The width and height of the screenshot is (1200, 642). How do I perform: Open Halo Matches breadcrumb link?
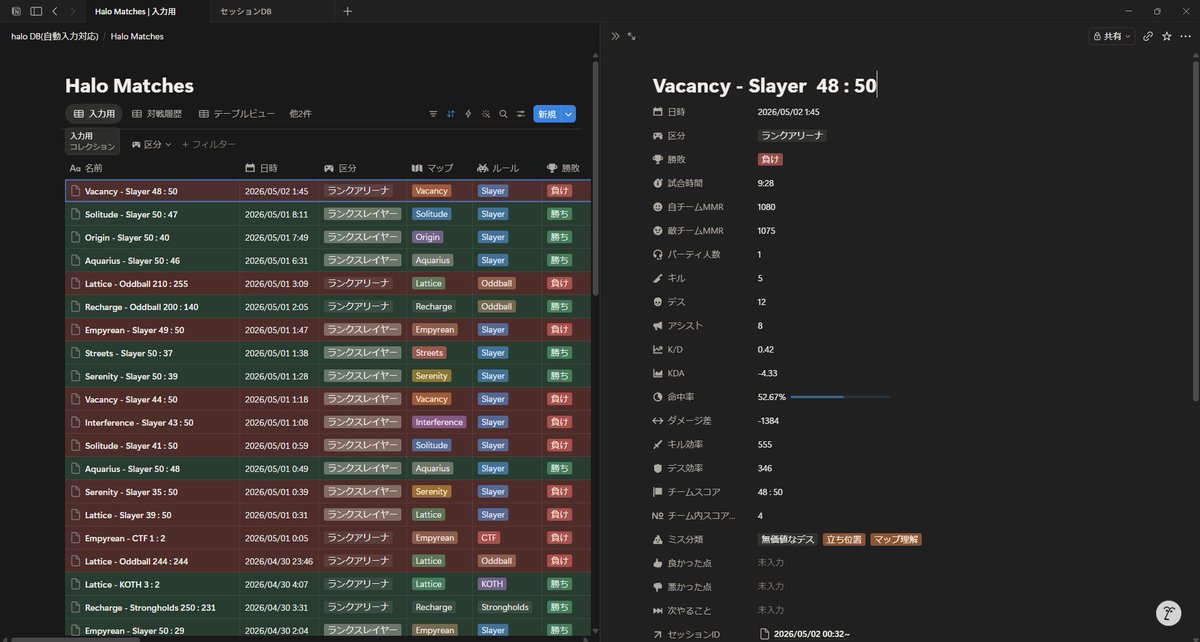coord(137,36)
